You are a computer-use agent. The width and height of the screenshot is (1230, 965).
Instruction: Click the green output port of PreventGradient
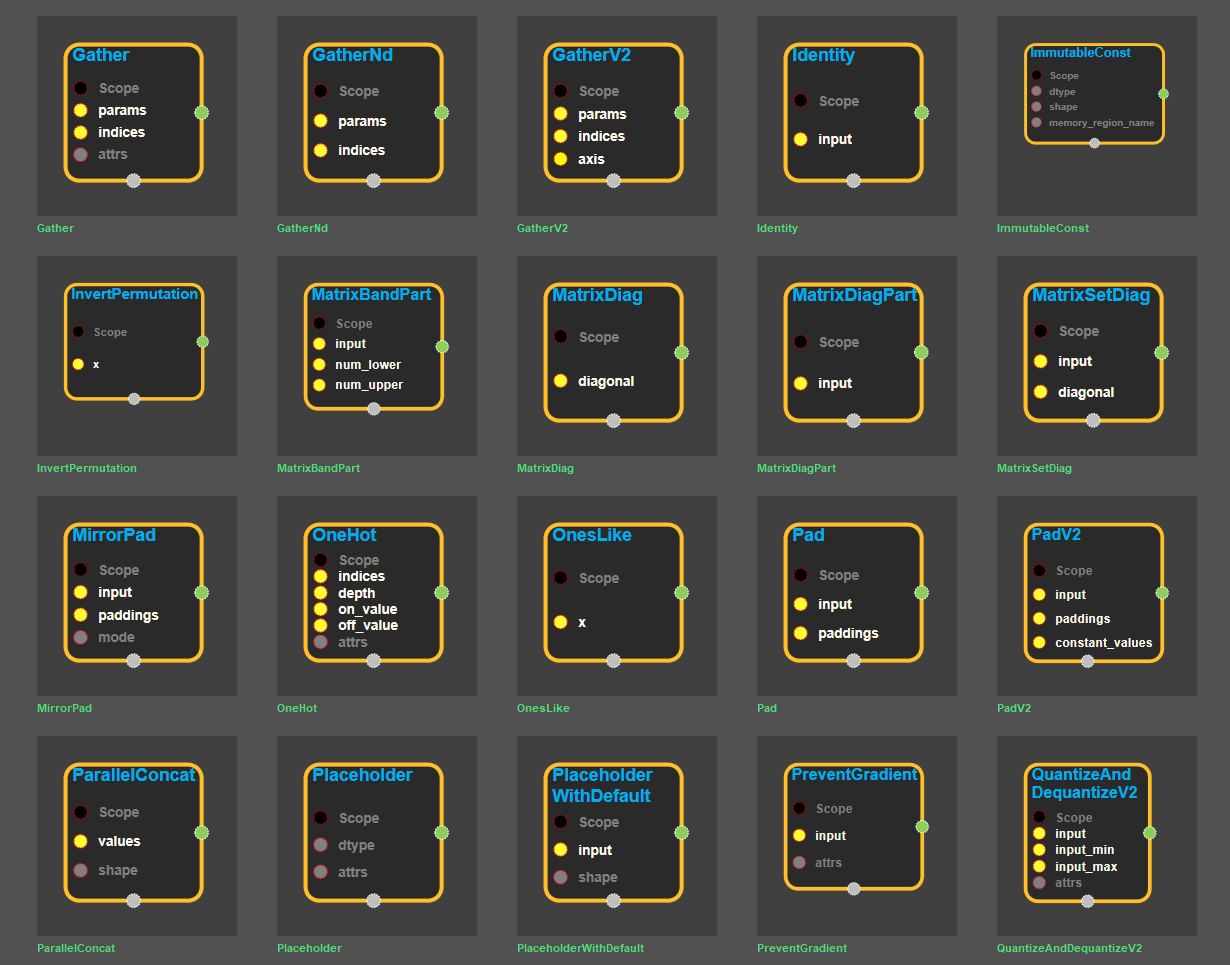pyautogui.click(x=921, y=826)
